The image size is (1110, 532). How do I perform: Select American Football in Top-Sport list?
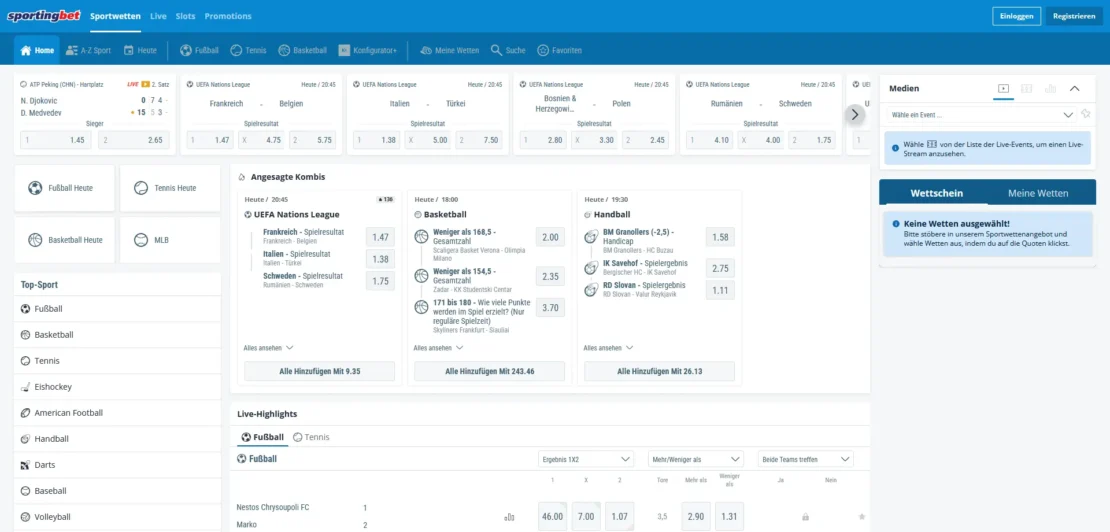click(x=118, y=412)
